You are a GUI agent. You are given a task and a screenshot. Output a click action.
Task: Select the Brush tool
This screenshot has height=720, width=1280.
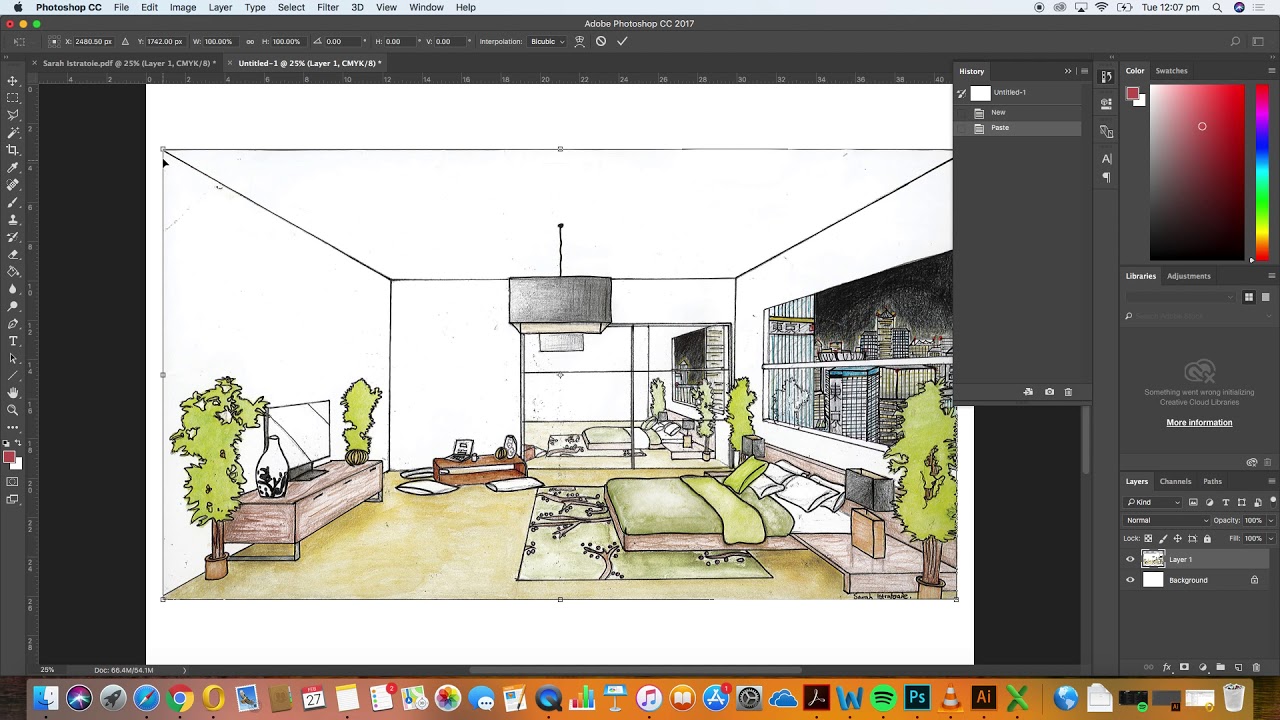(x=13, y=202)
